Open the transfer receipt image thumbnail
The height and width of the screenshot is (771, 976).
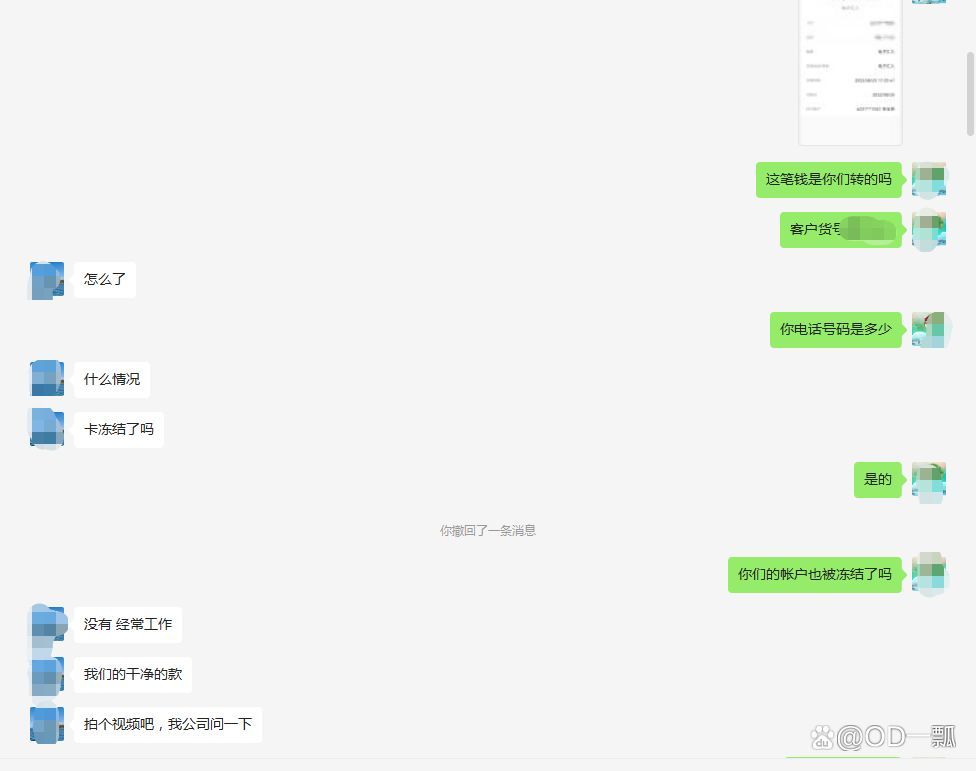[850, 72]
